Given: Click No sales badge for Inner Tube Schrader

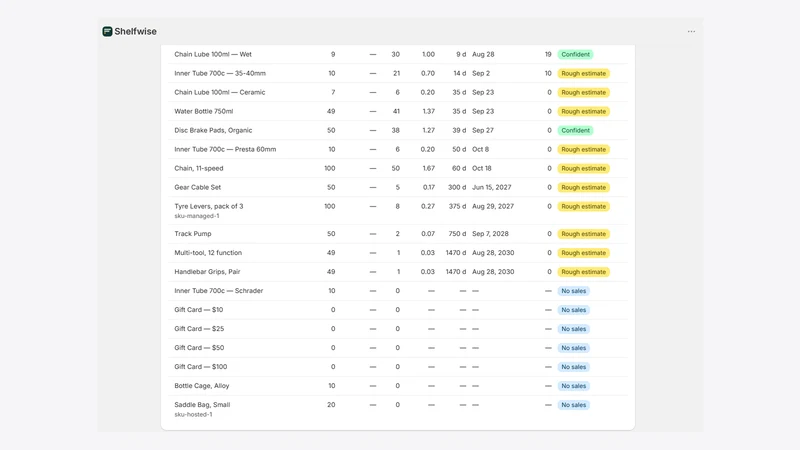Looking at the screenshot, I should 573,291.
